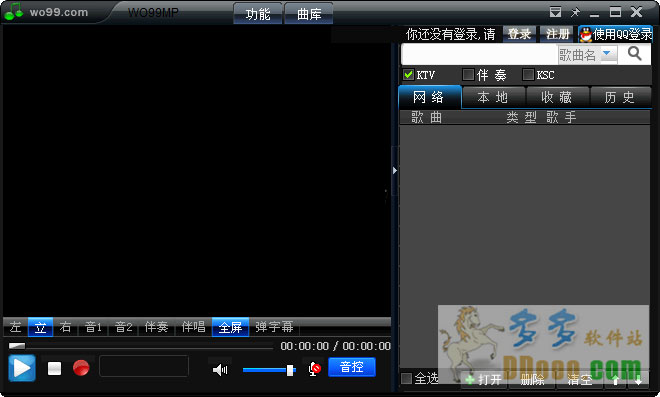
Task: Sort by the 歌曲 column header
Action: [x=427, y=117]
